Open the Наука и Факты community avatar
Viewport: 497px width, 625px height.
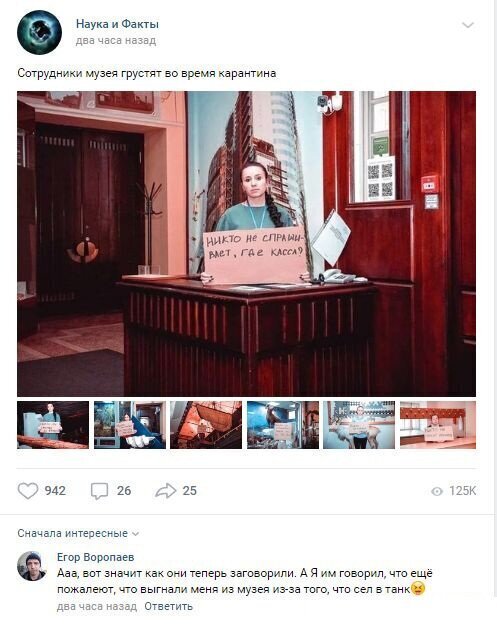point(39,32)
